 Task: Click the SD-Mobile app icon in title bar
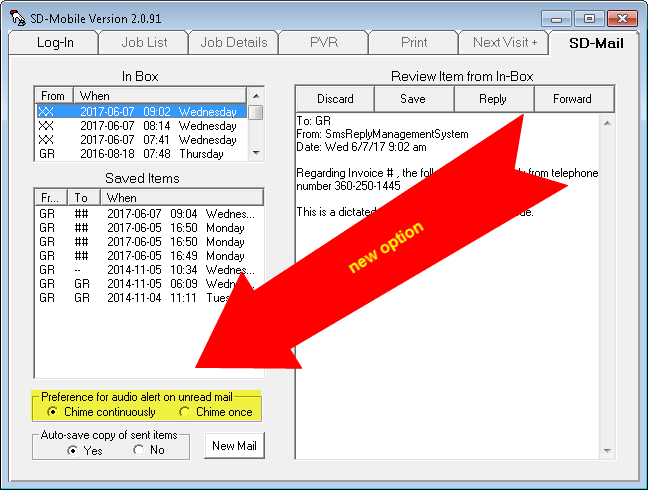coord(17,17)
